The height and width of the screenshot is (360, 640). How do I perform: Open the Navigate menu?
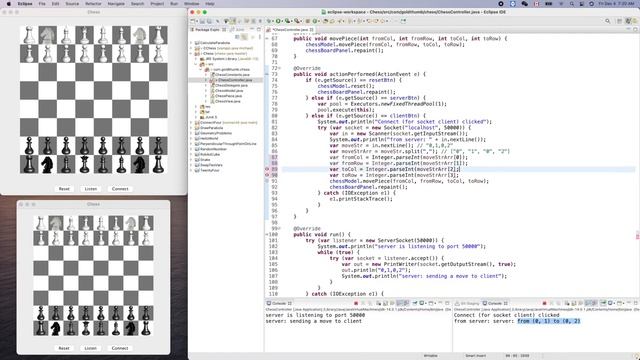pos(116,4)
